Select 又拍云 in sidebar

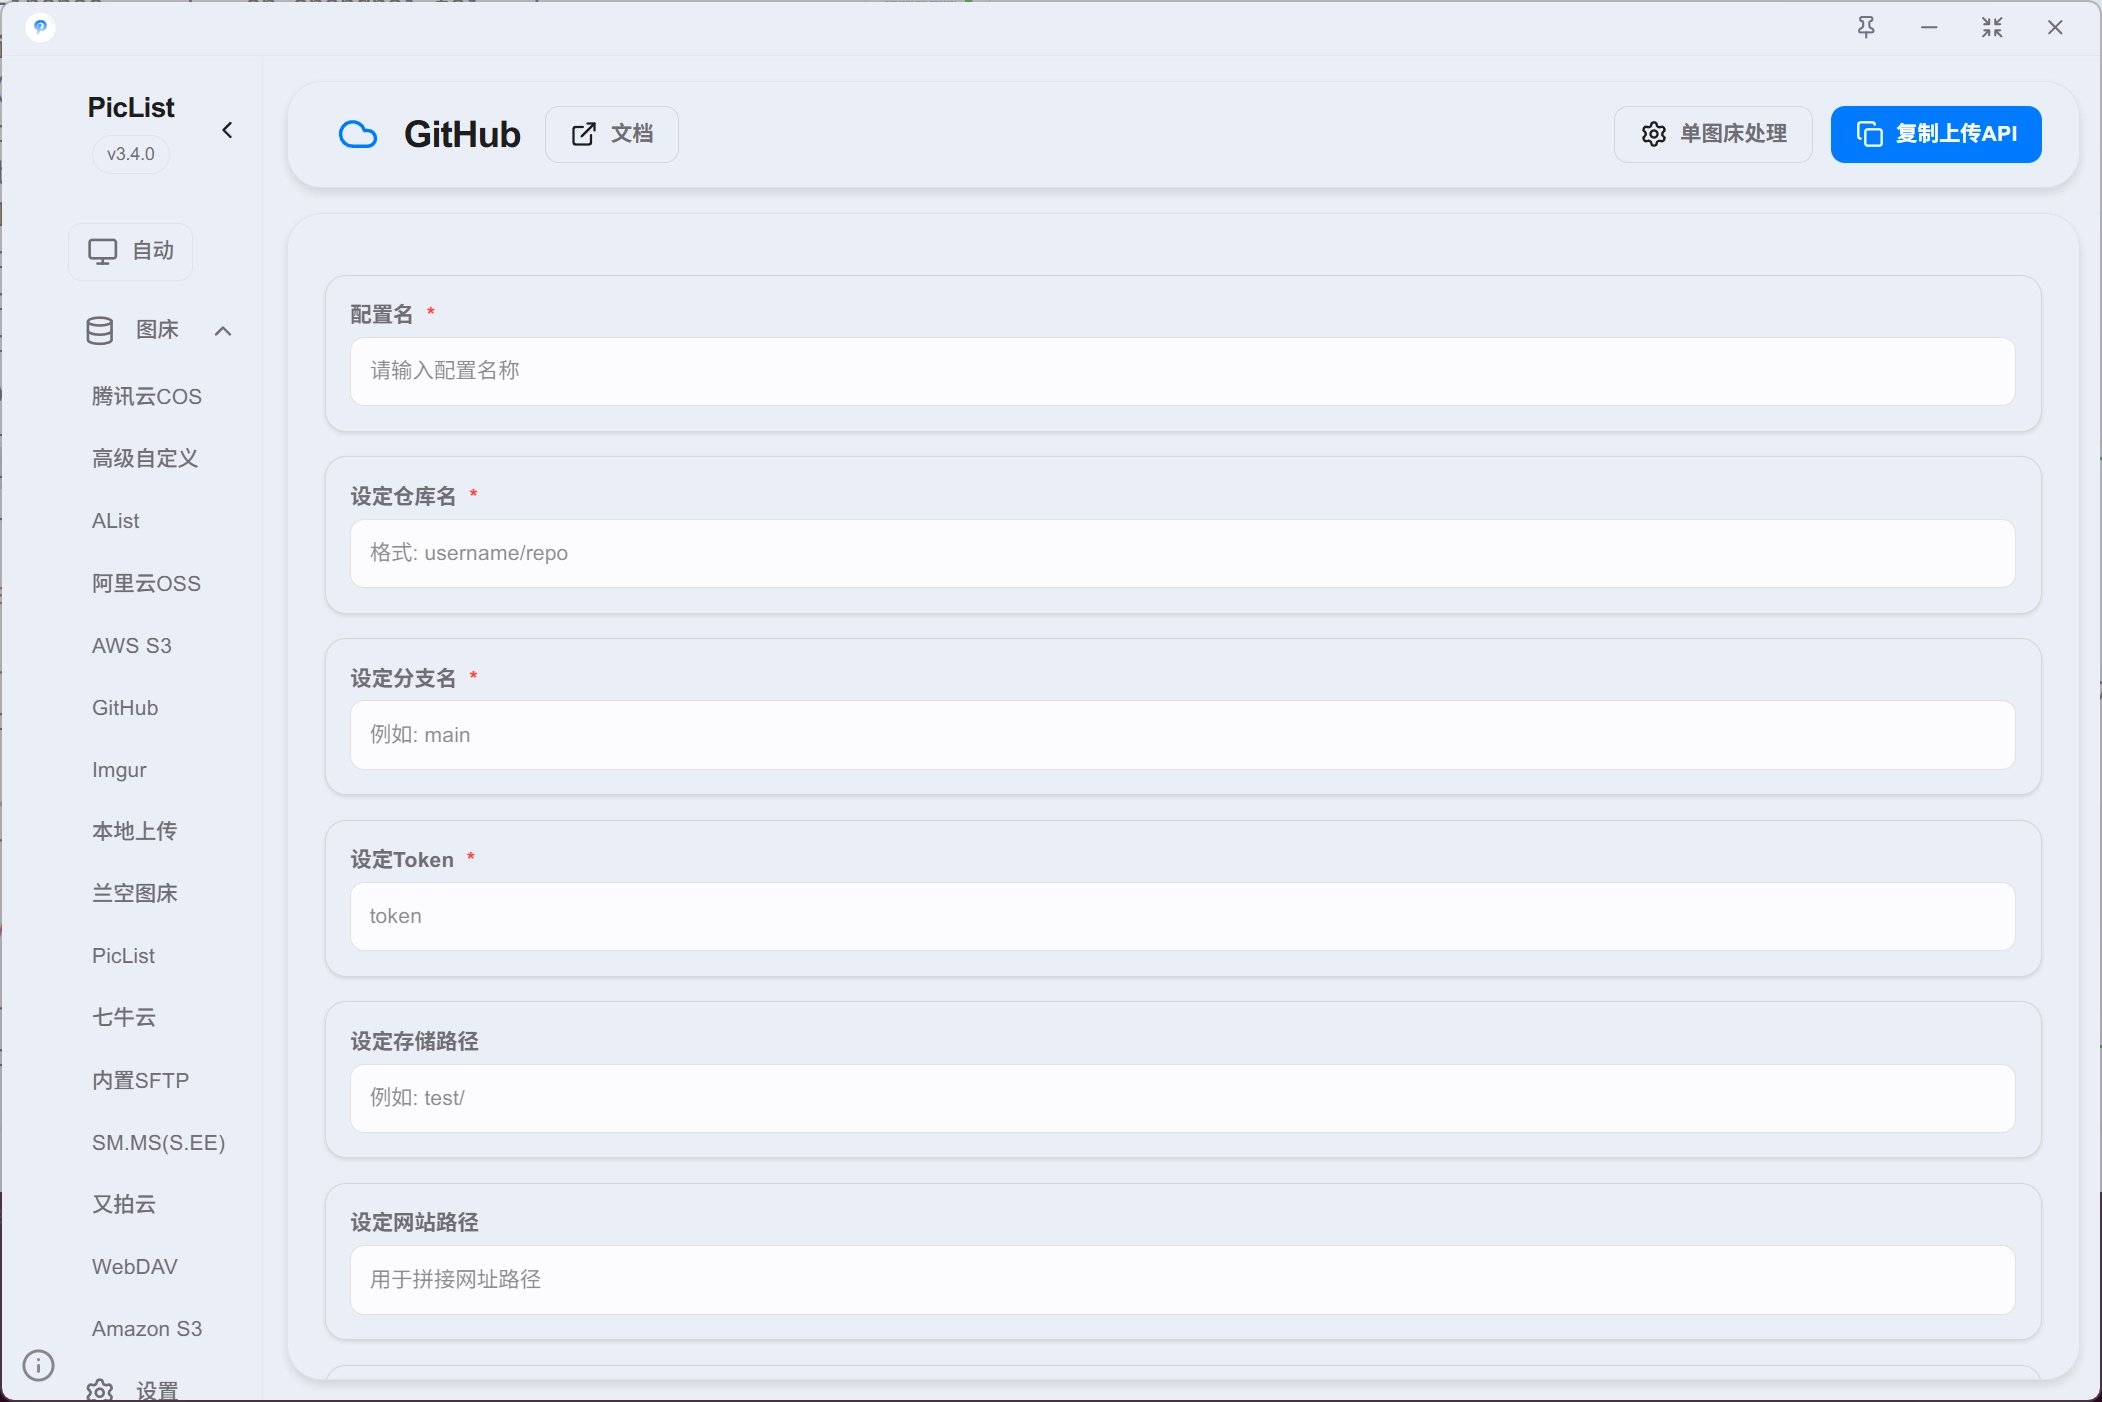[x=124, y=1205]
